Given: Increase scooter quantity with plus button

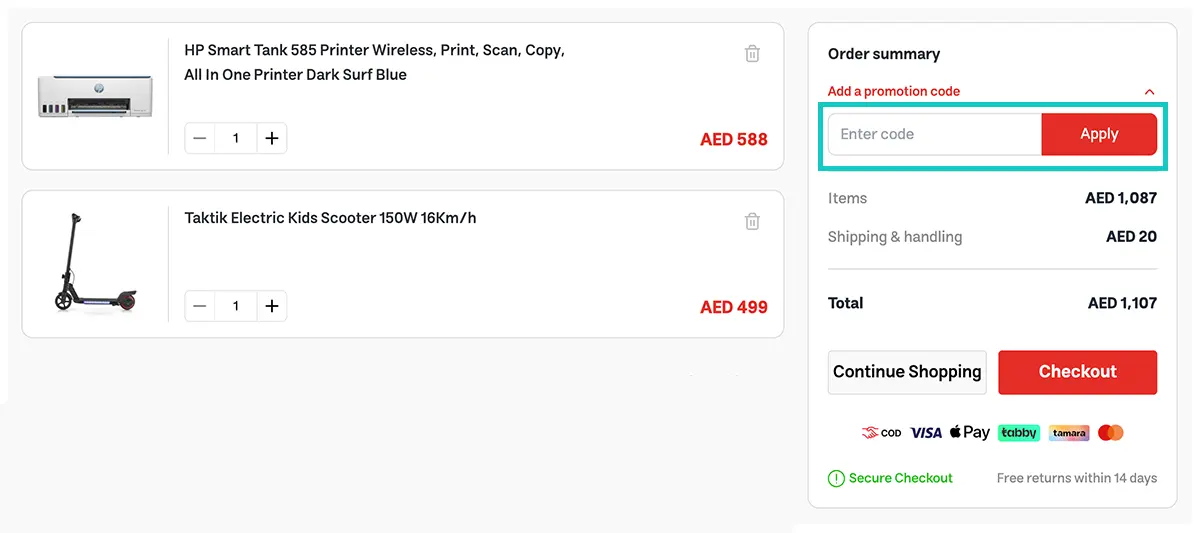Looking at the screenshot, I should point(272,306).
